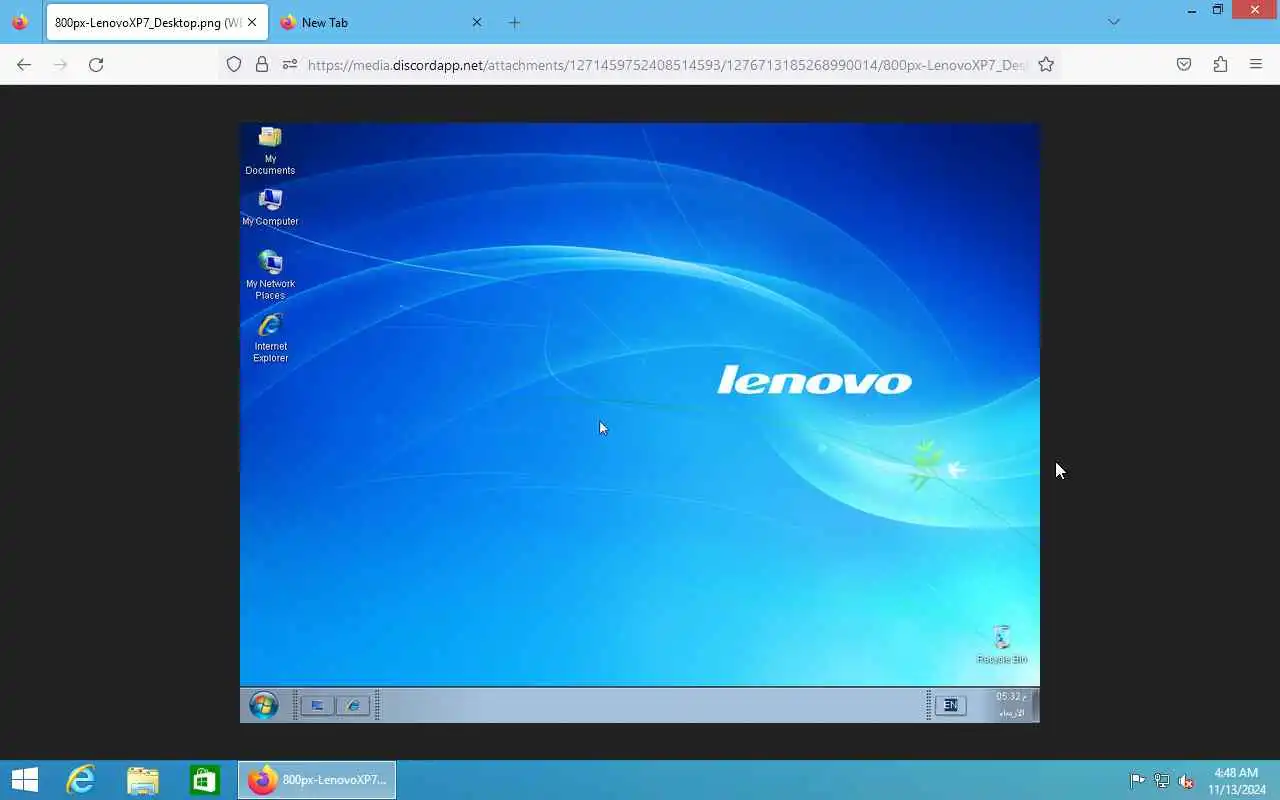Click the padlock site security icon
Image resolution: width=1280 pixels, height=800 pixels.
point(262,64)
